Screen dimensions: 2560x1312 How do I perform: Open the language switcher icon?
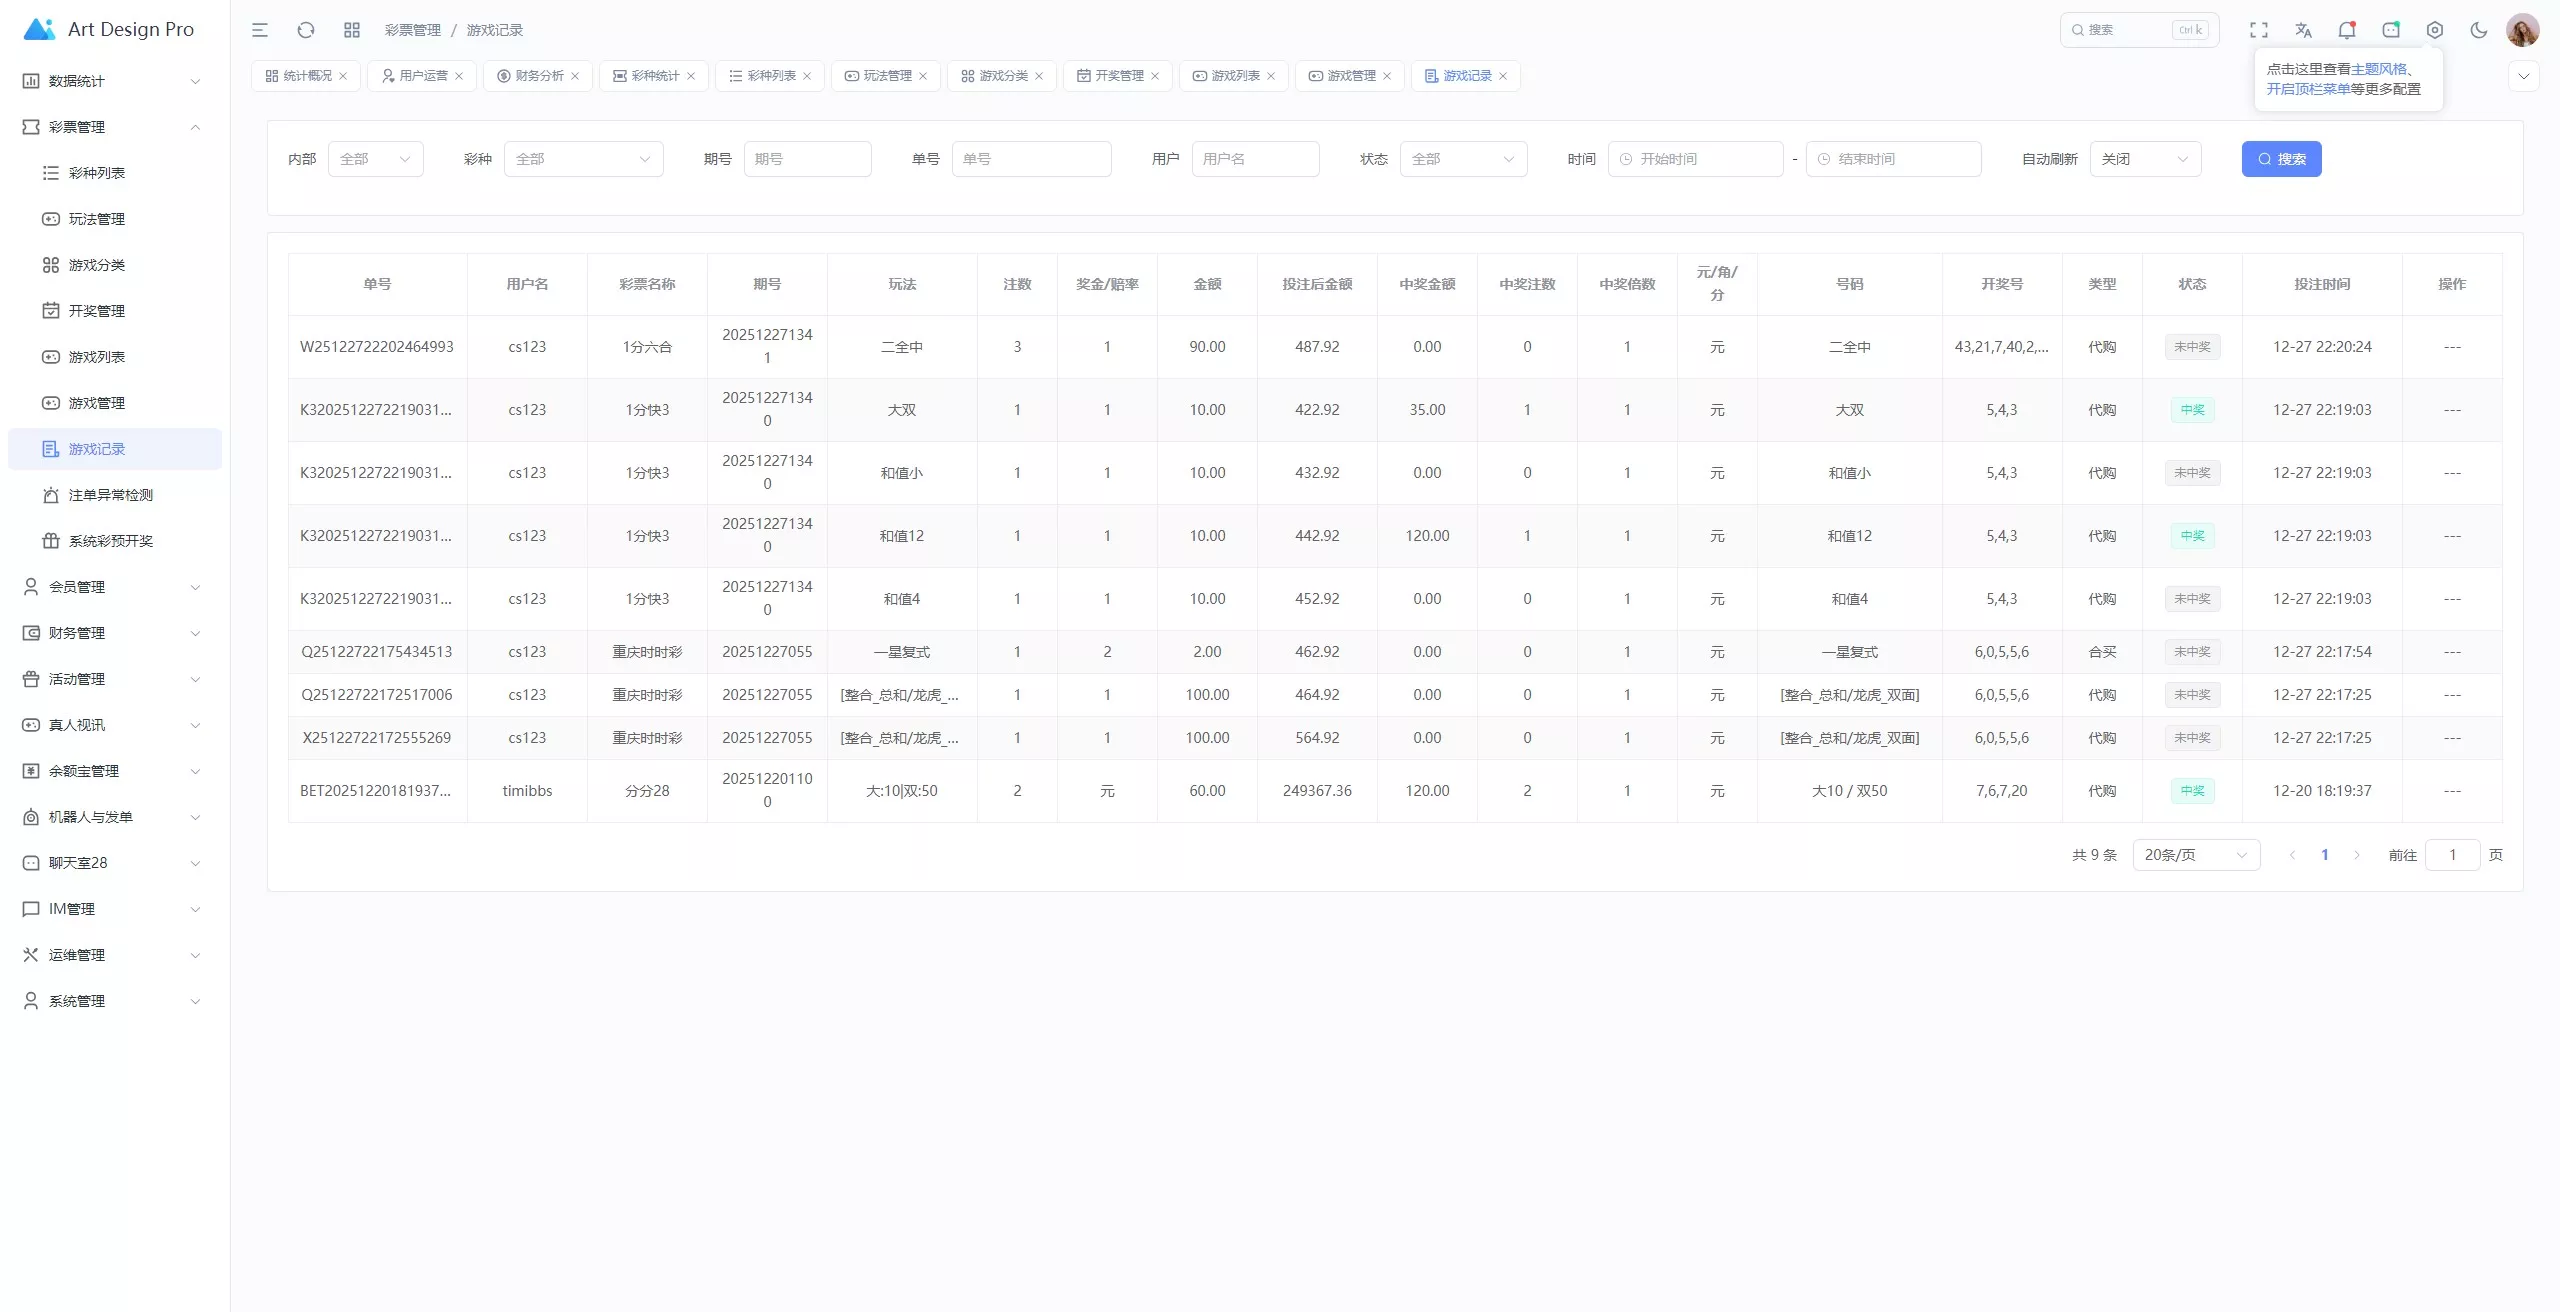[x=2303, y=30]
